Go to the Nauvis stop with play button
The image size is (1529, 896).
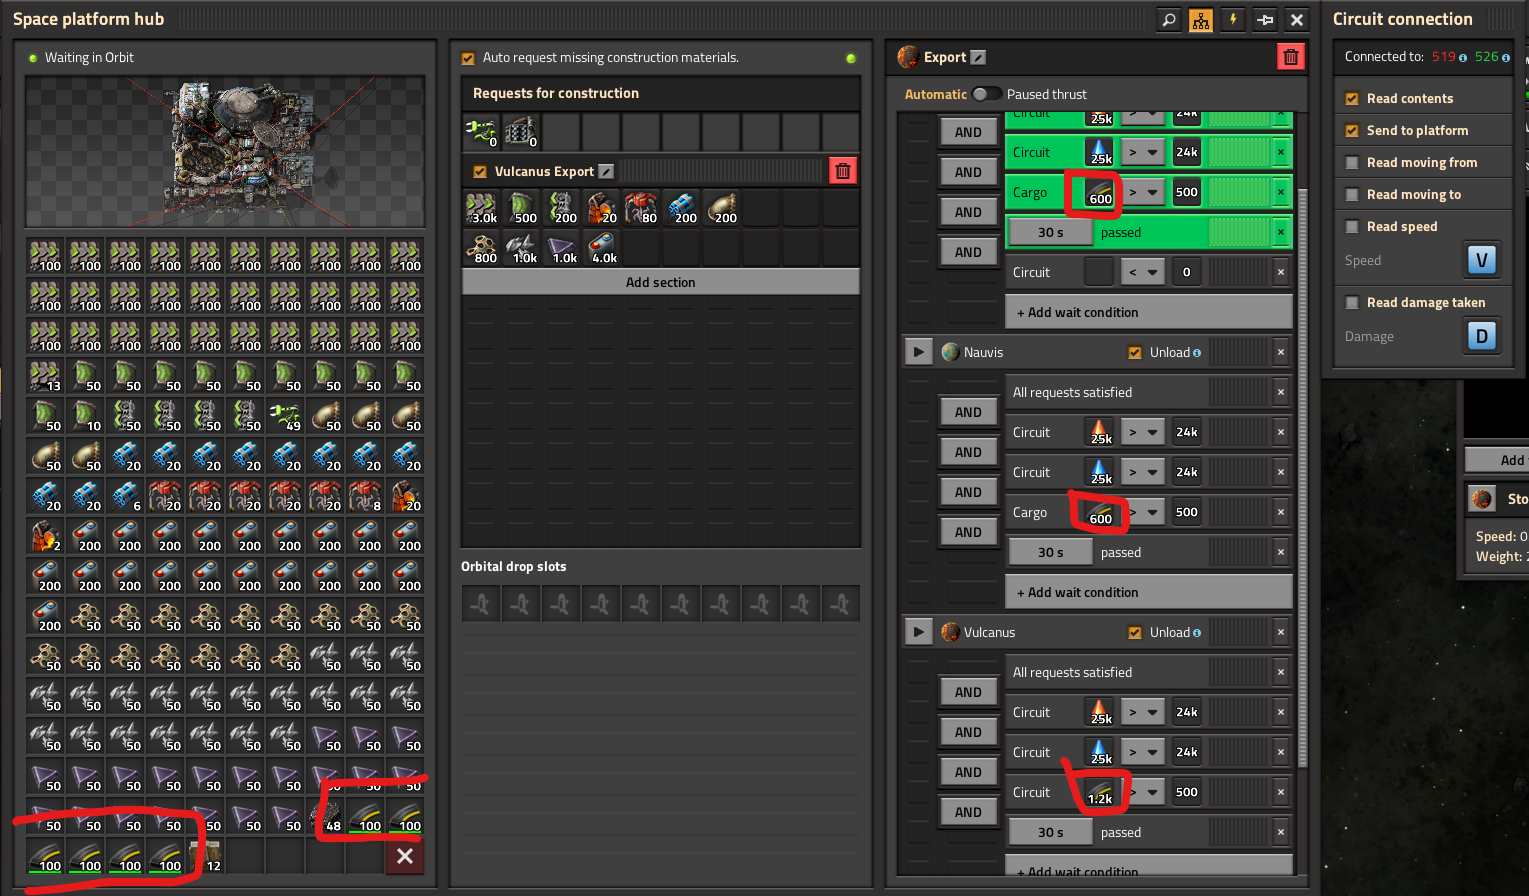918,352
